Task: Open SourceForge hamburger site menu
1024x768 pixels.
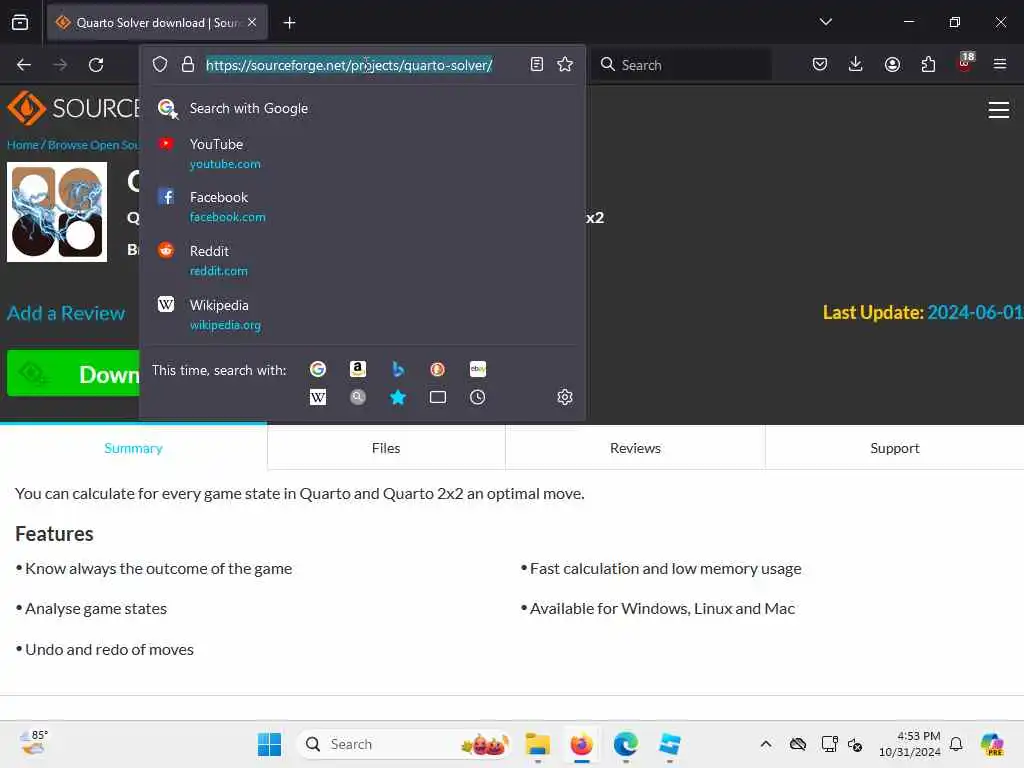Action: [x=999, y=110]
